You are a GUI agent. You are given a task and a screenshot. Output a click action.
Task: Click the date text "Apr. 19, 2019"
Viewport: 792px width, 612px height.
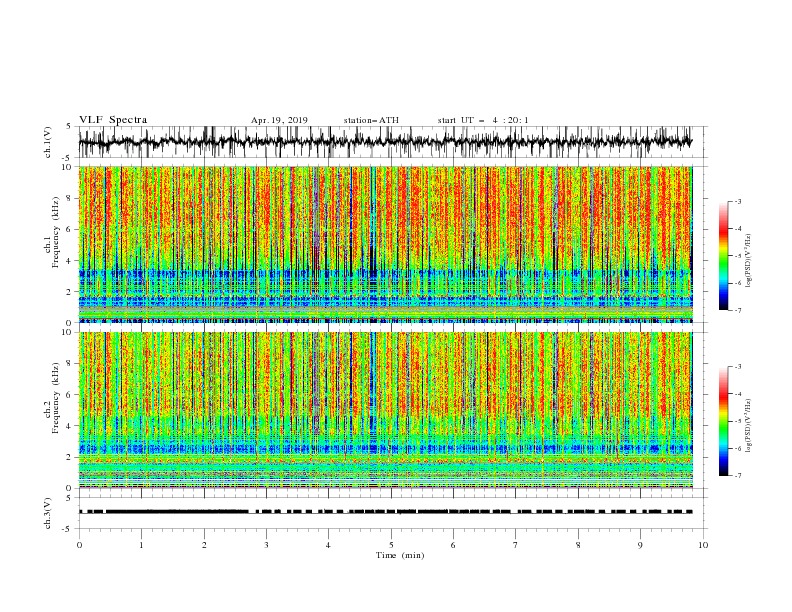[x=279, y=120]
